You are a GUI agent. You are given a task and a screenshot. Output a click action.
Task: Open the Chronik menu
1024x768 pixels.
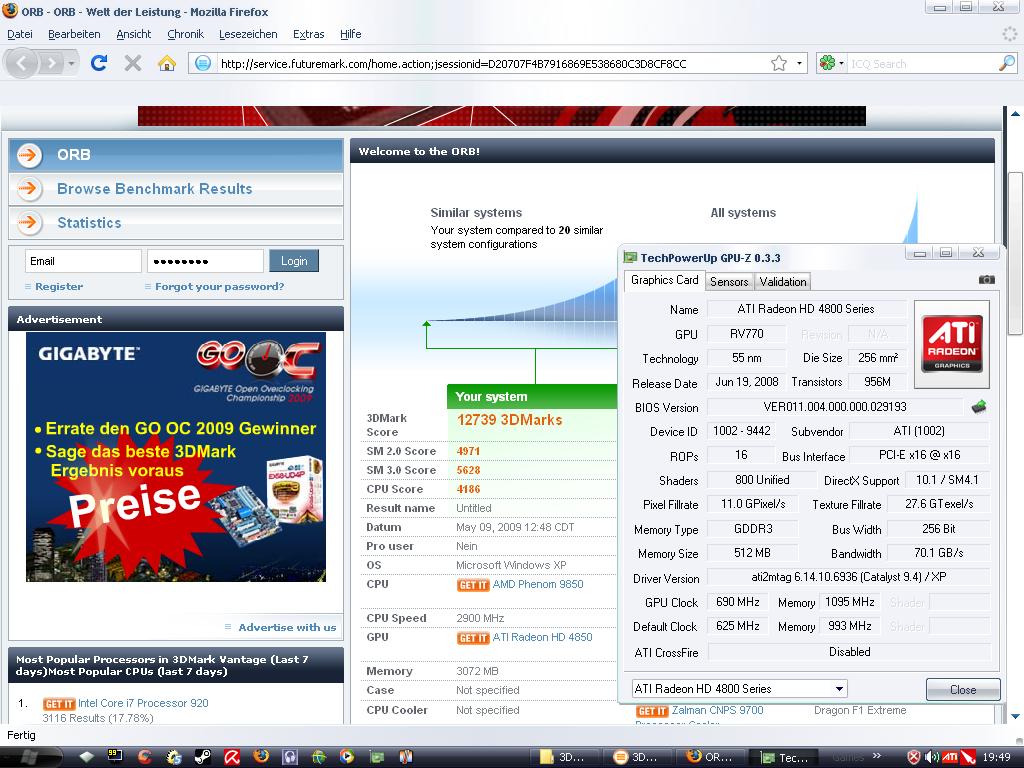tap(185, 34)
